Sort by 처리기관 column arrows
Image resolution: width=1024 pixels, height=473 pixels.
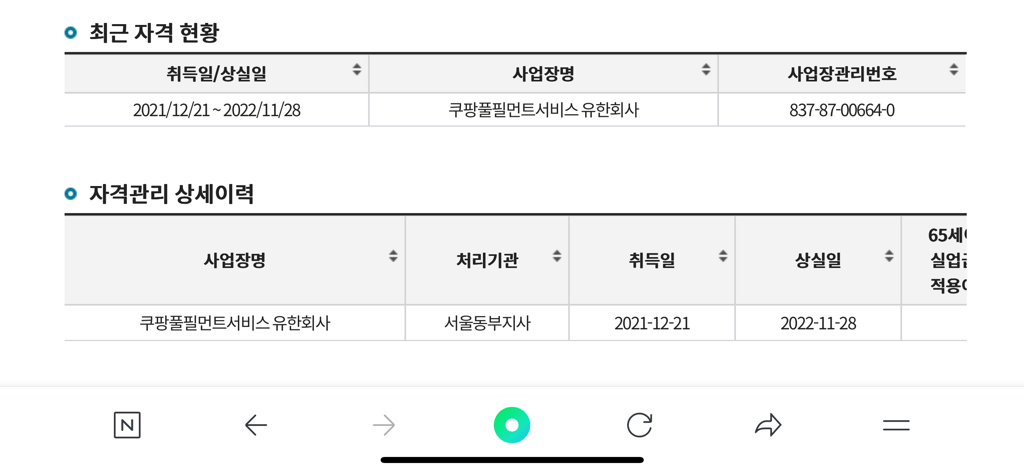556,256
